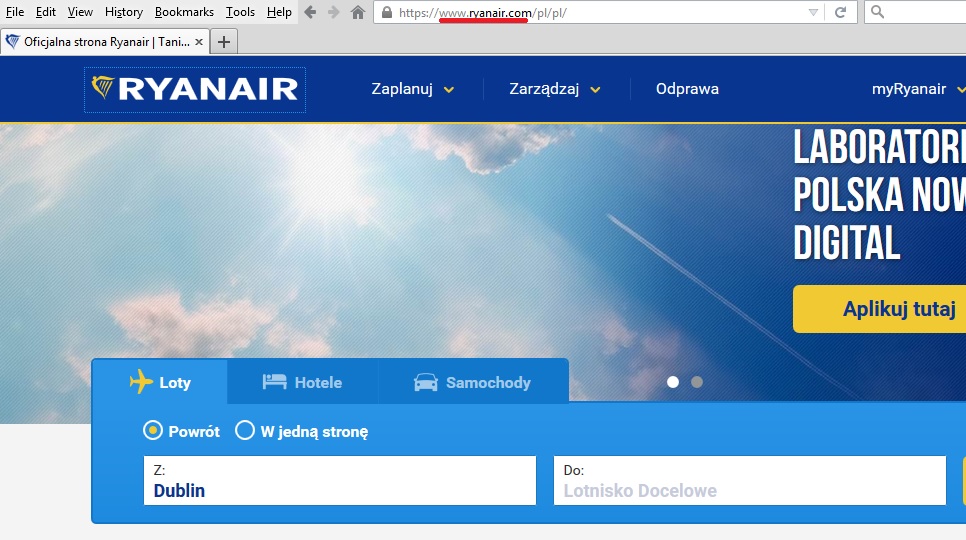Open the Bookmarks menu
Screen dimensions: 966x540
(x=184, y=12)
